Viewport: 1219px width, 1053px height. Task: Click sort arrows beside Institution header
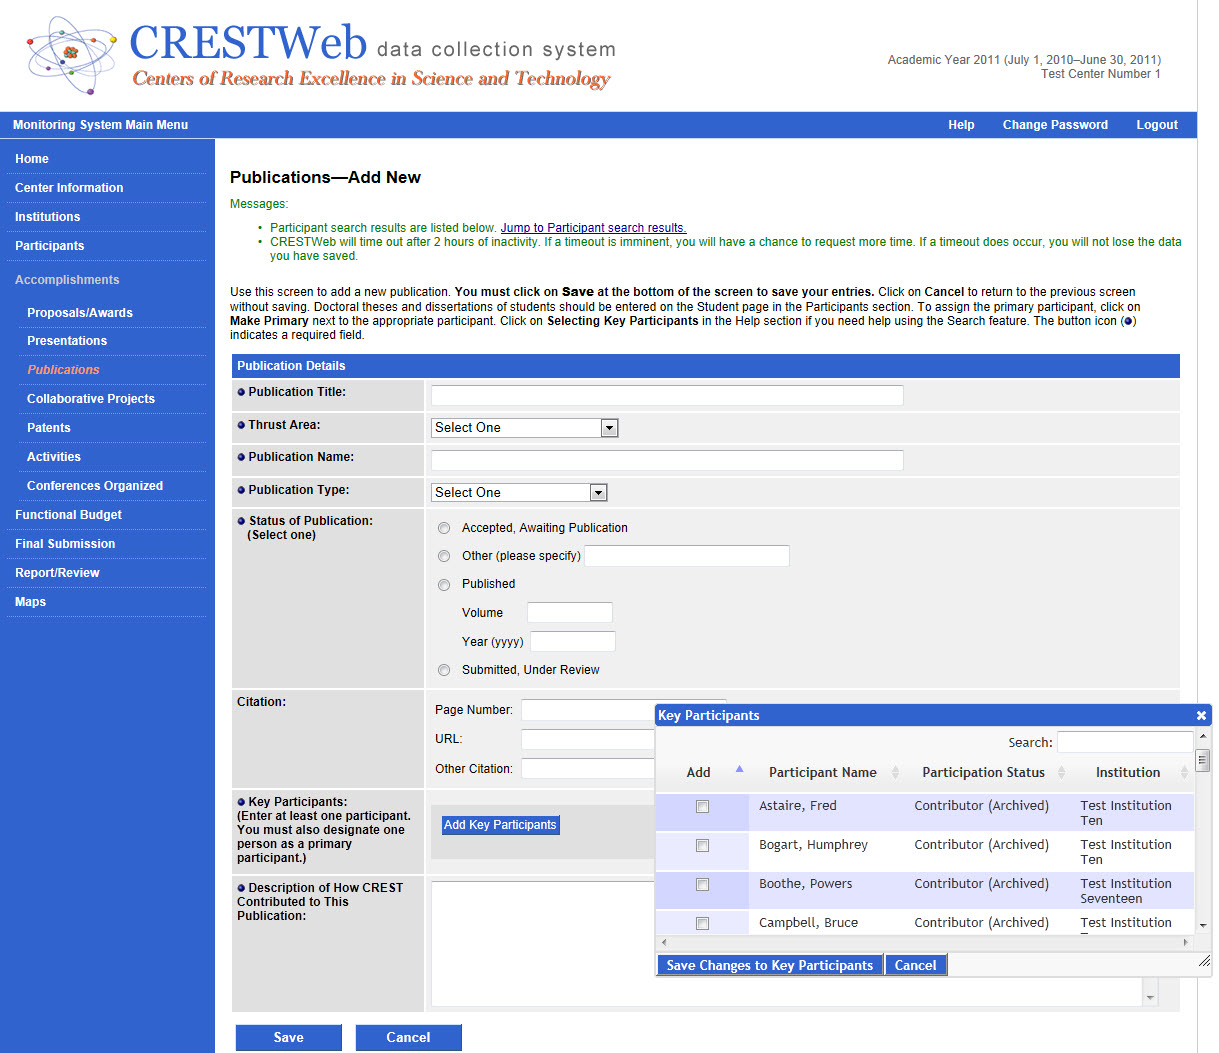1184,772
